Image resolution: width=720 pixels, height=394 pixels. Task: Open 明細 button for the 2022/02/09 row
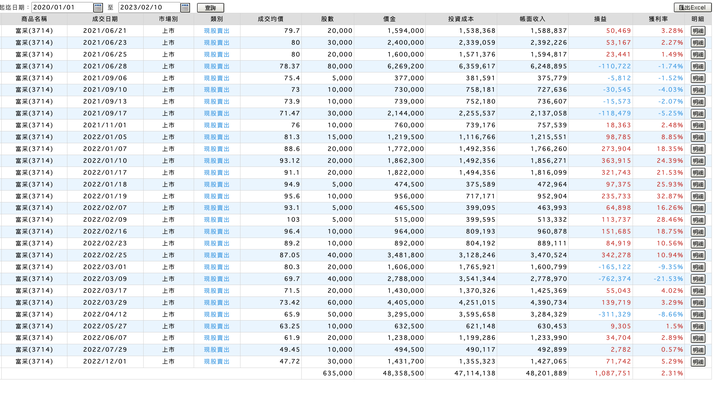pyautogui.click(x=698, y=220)
